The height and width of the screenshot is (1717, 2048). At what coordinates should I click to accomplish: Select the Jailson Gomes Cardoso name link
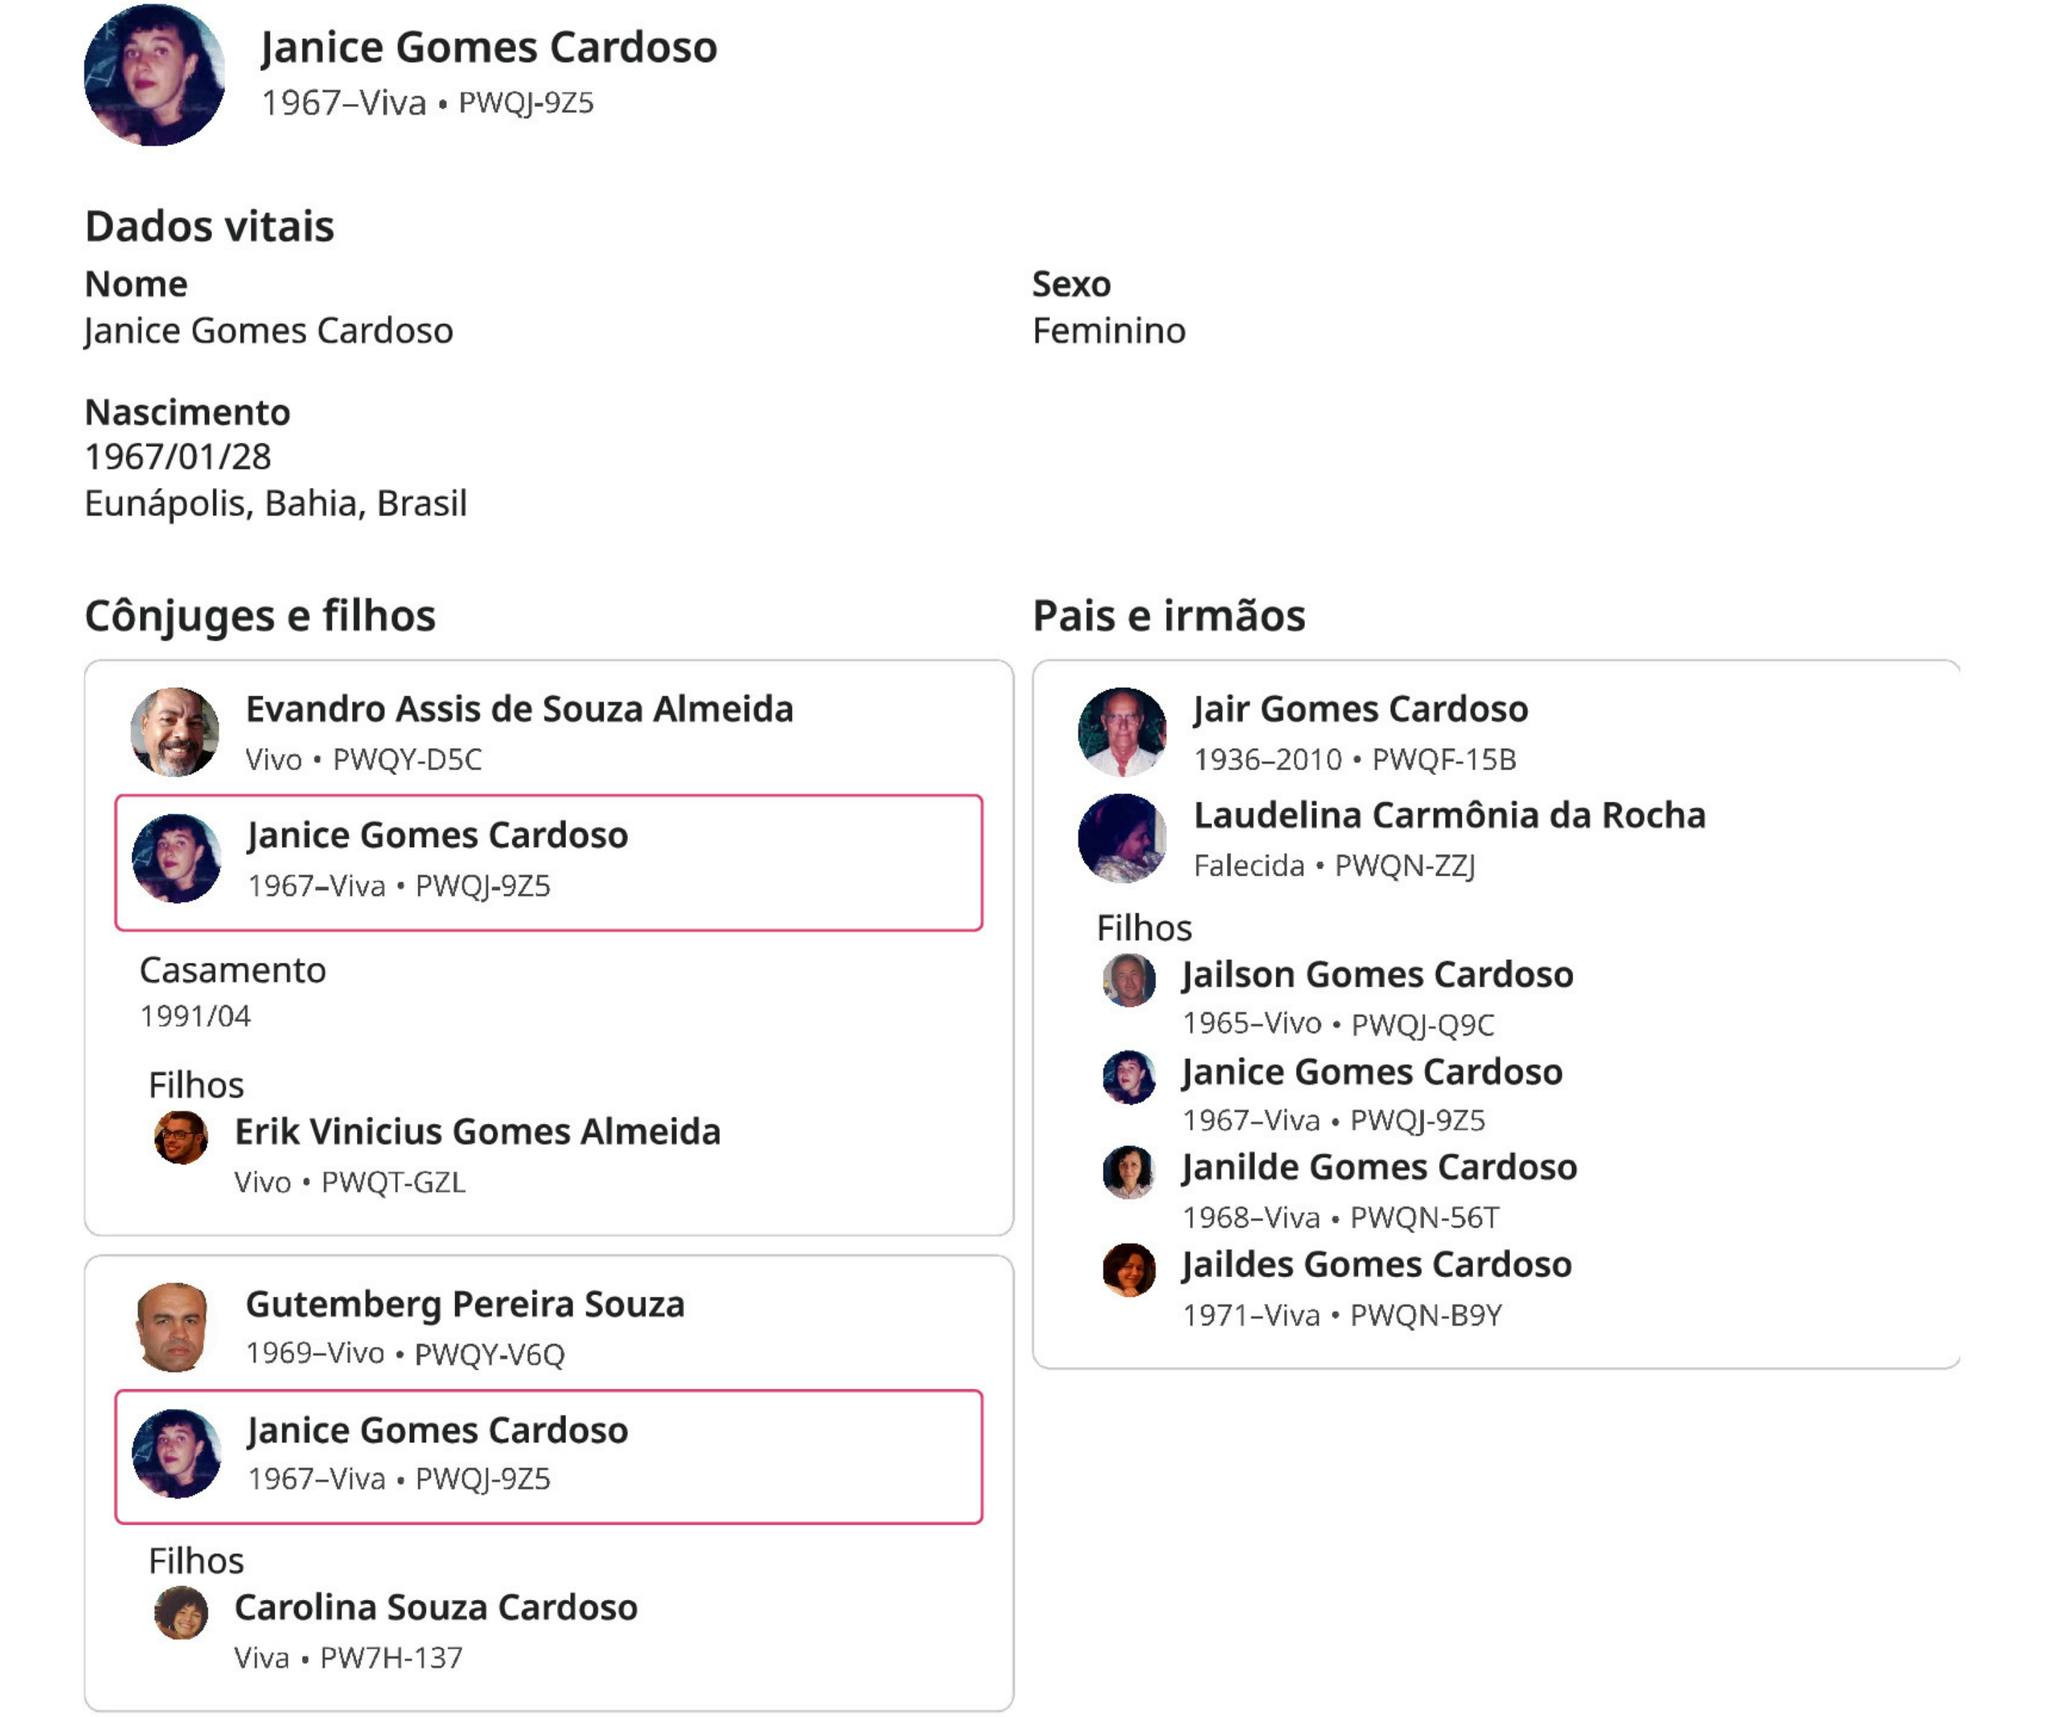1377,974
